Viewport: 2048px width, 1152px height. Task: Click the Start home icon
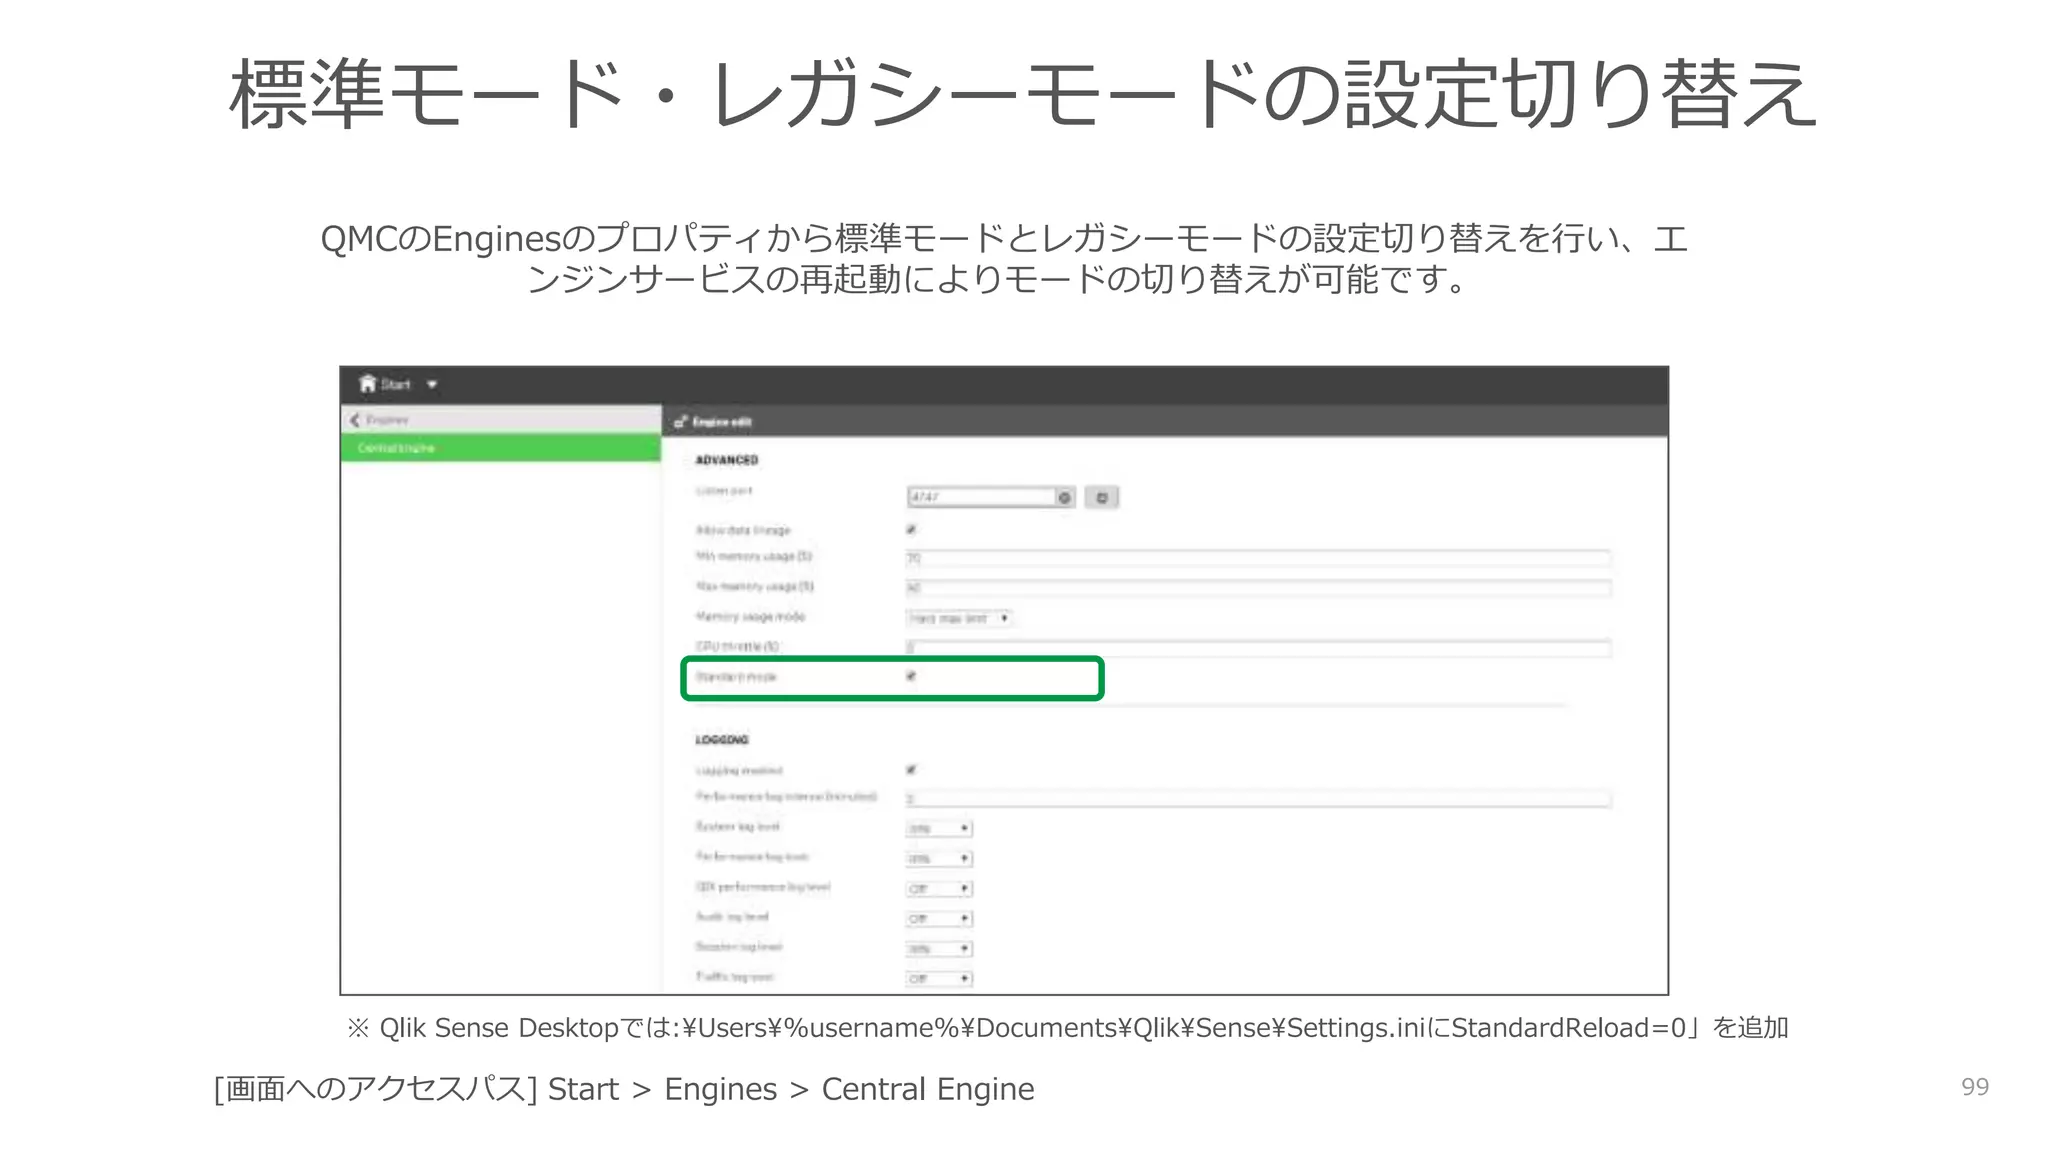coord(367,384)
